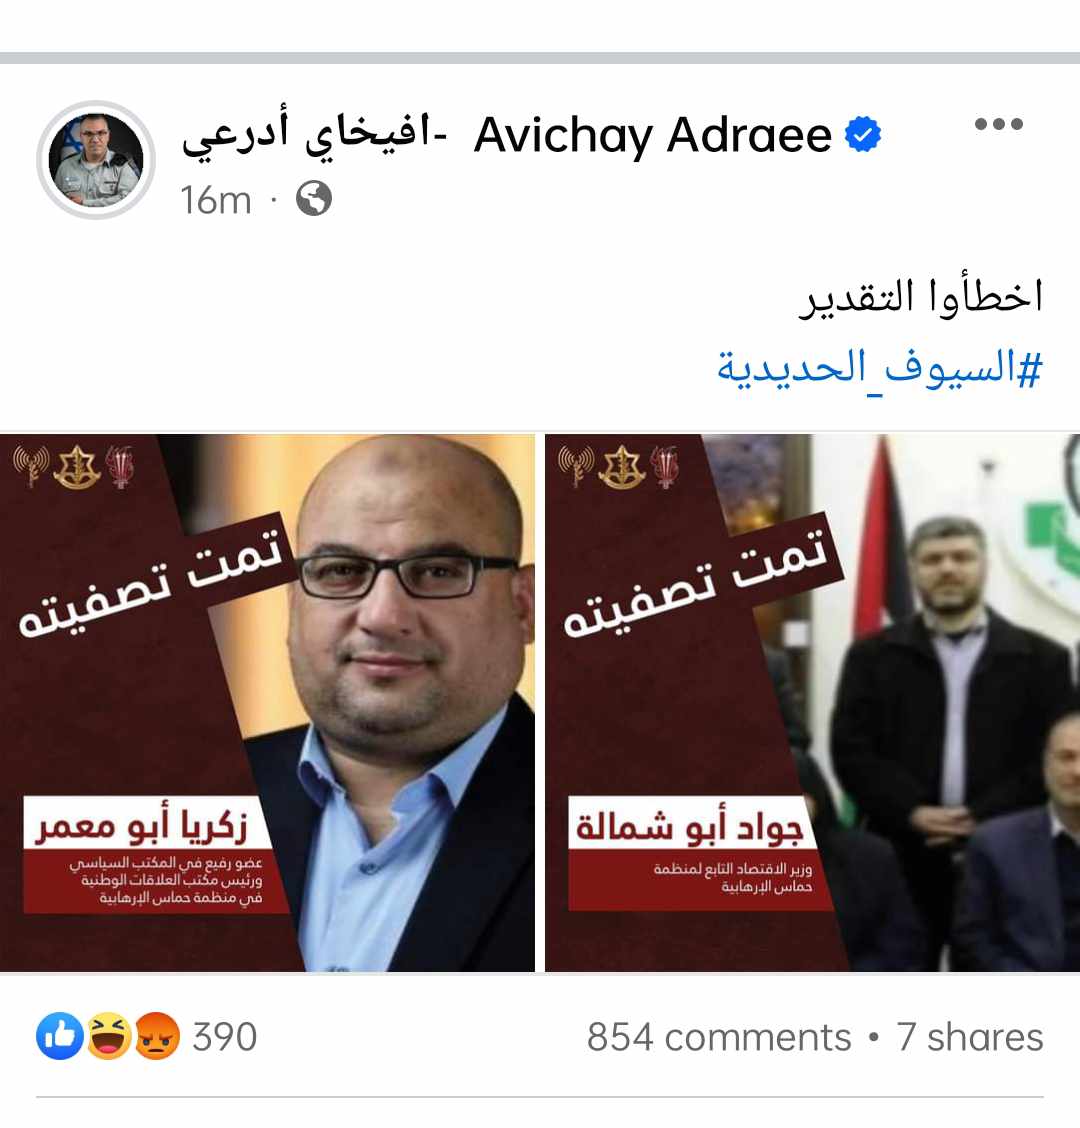Open Avichay Adraee profile picture
The image size is (1080, 1128).
pos(96,160)
